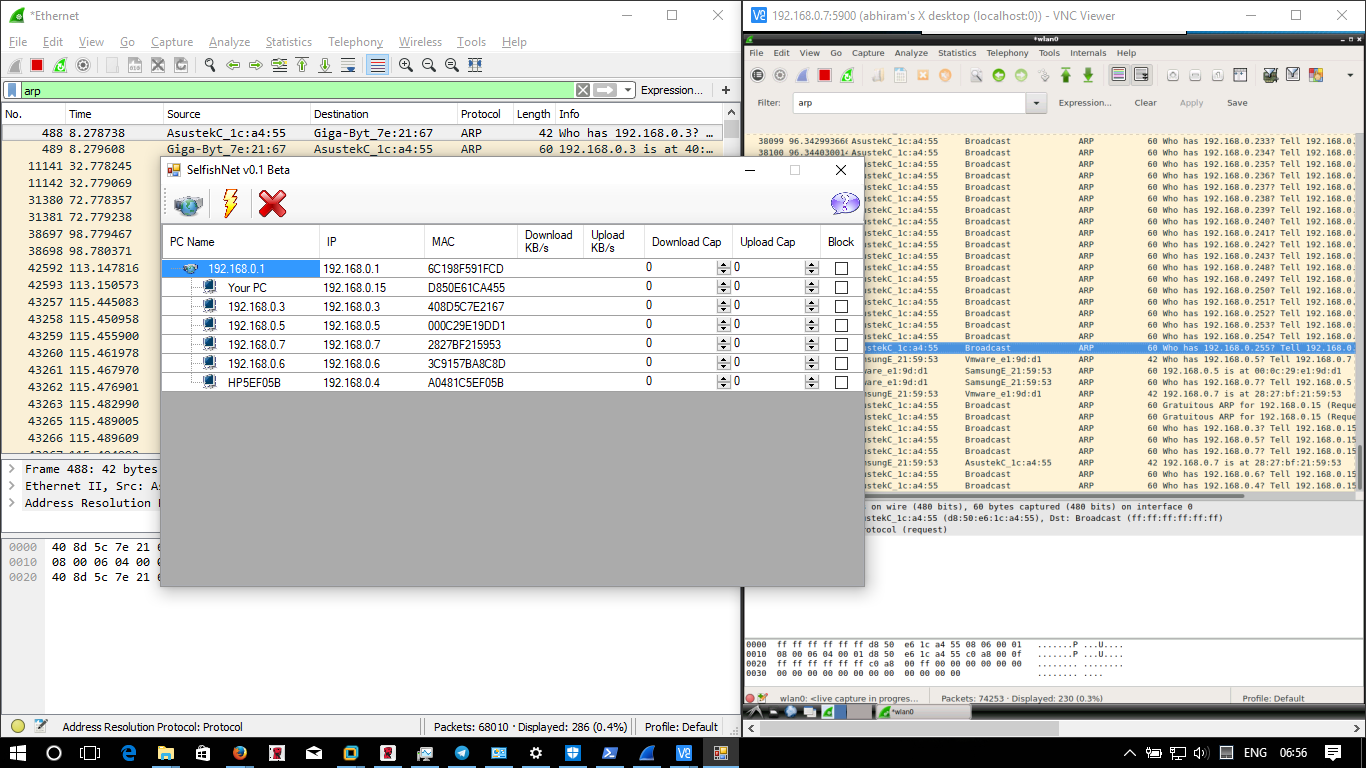Jump to last packet in Ethernet window
Image resolution: width=1366 pixels, height=768 pixels.
(x=325, y=65)
